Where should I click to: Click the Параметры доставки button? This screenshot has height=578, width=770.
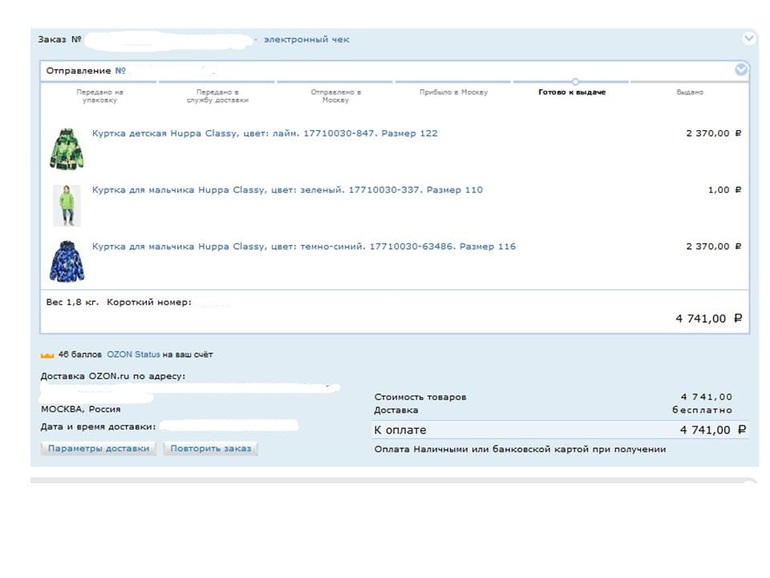point(98,448)
